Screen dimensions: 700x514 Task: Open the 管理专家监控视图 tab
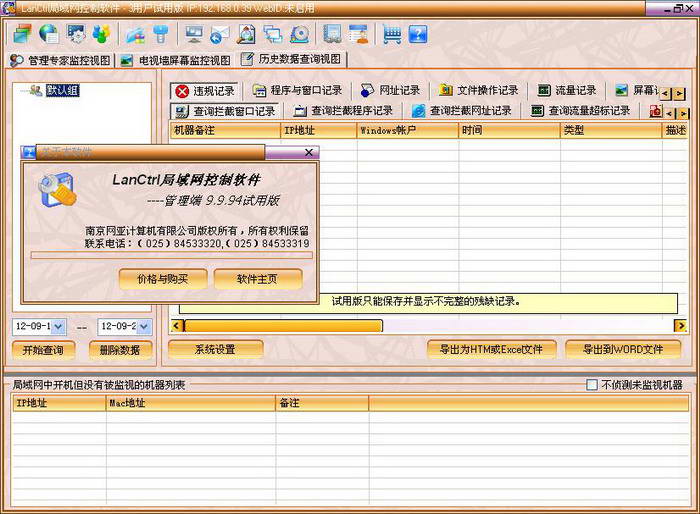click(x=61, y=60)
